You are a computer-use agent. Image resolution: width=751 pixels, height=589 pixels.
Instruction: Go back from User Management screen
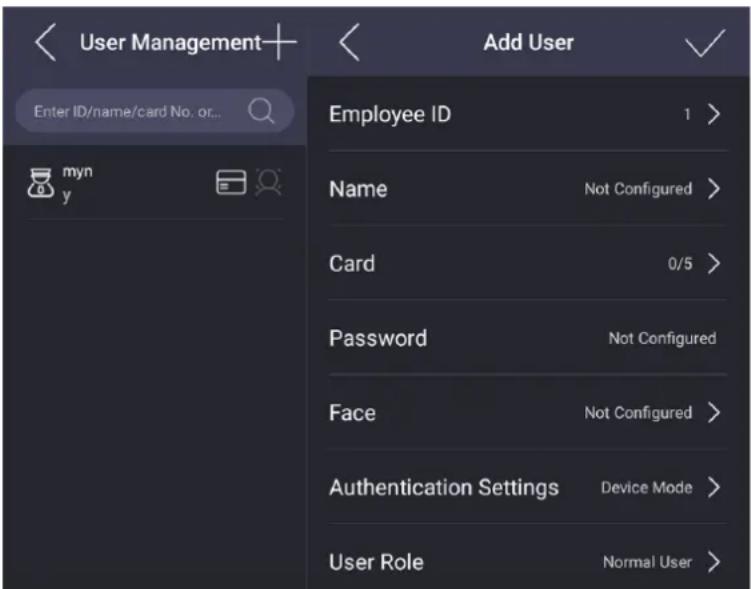pyautogui.click(x=46, y=42)
